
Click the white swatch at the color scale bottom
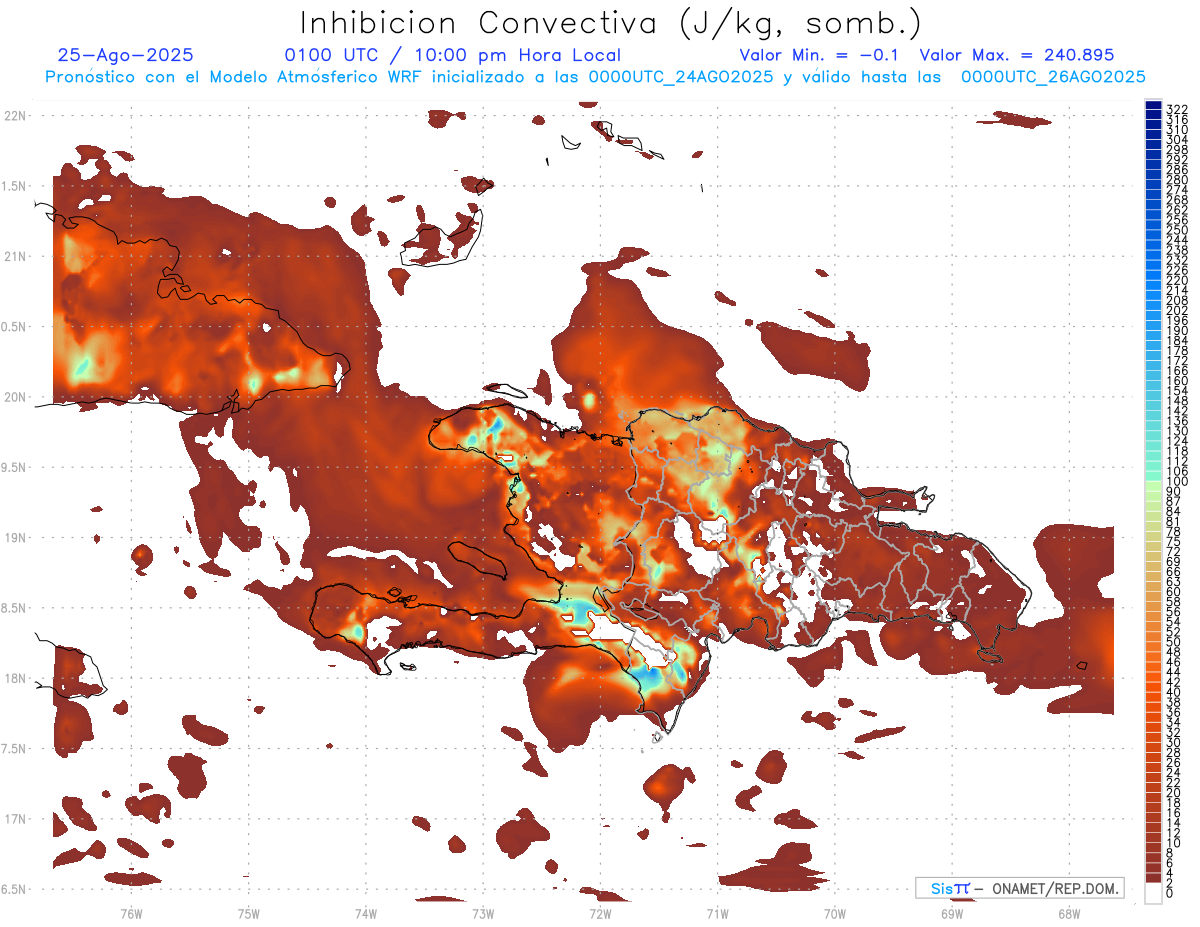pos(1153,893)
